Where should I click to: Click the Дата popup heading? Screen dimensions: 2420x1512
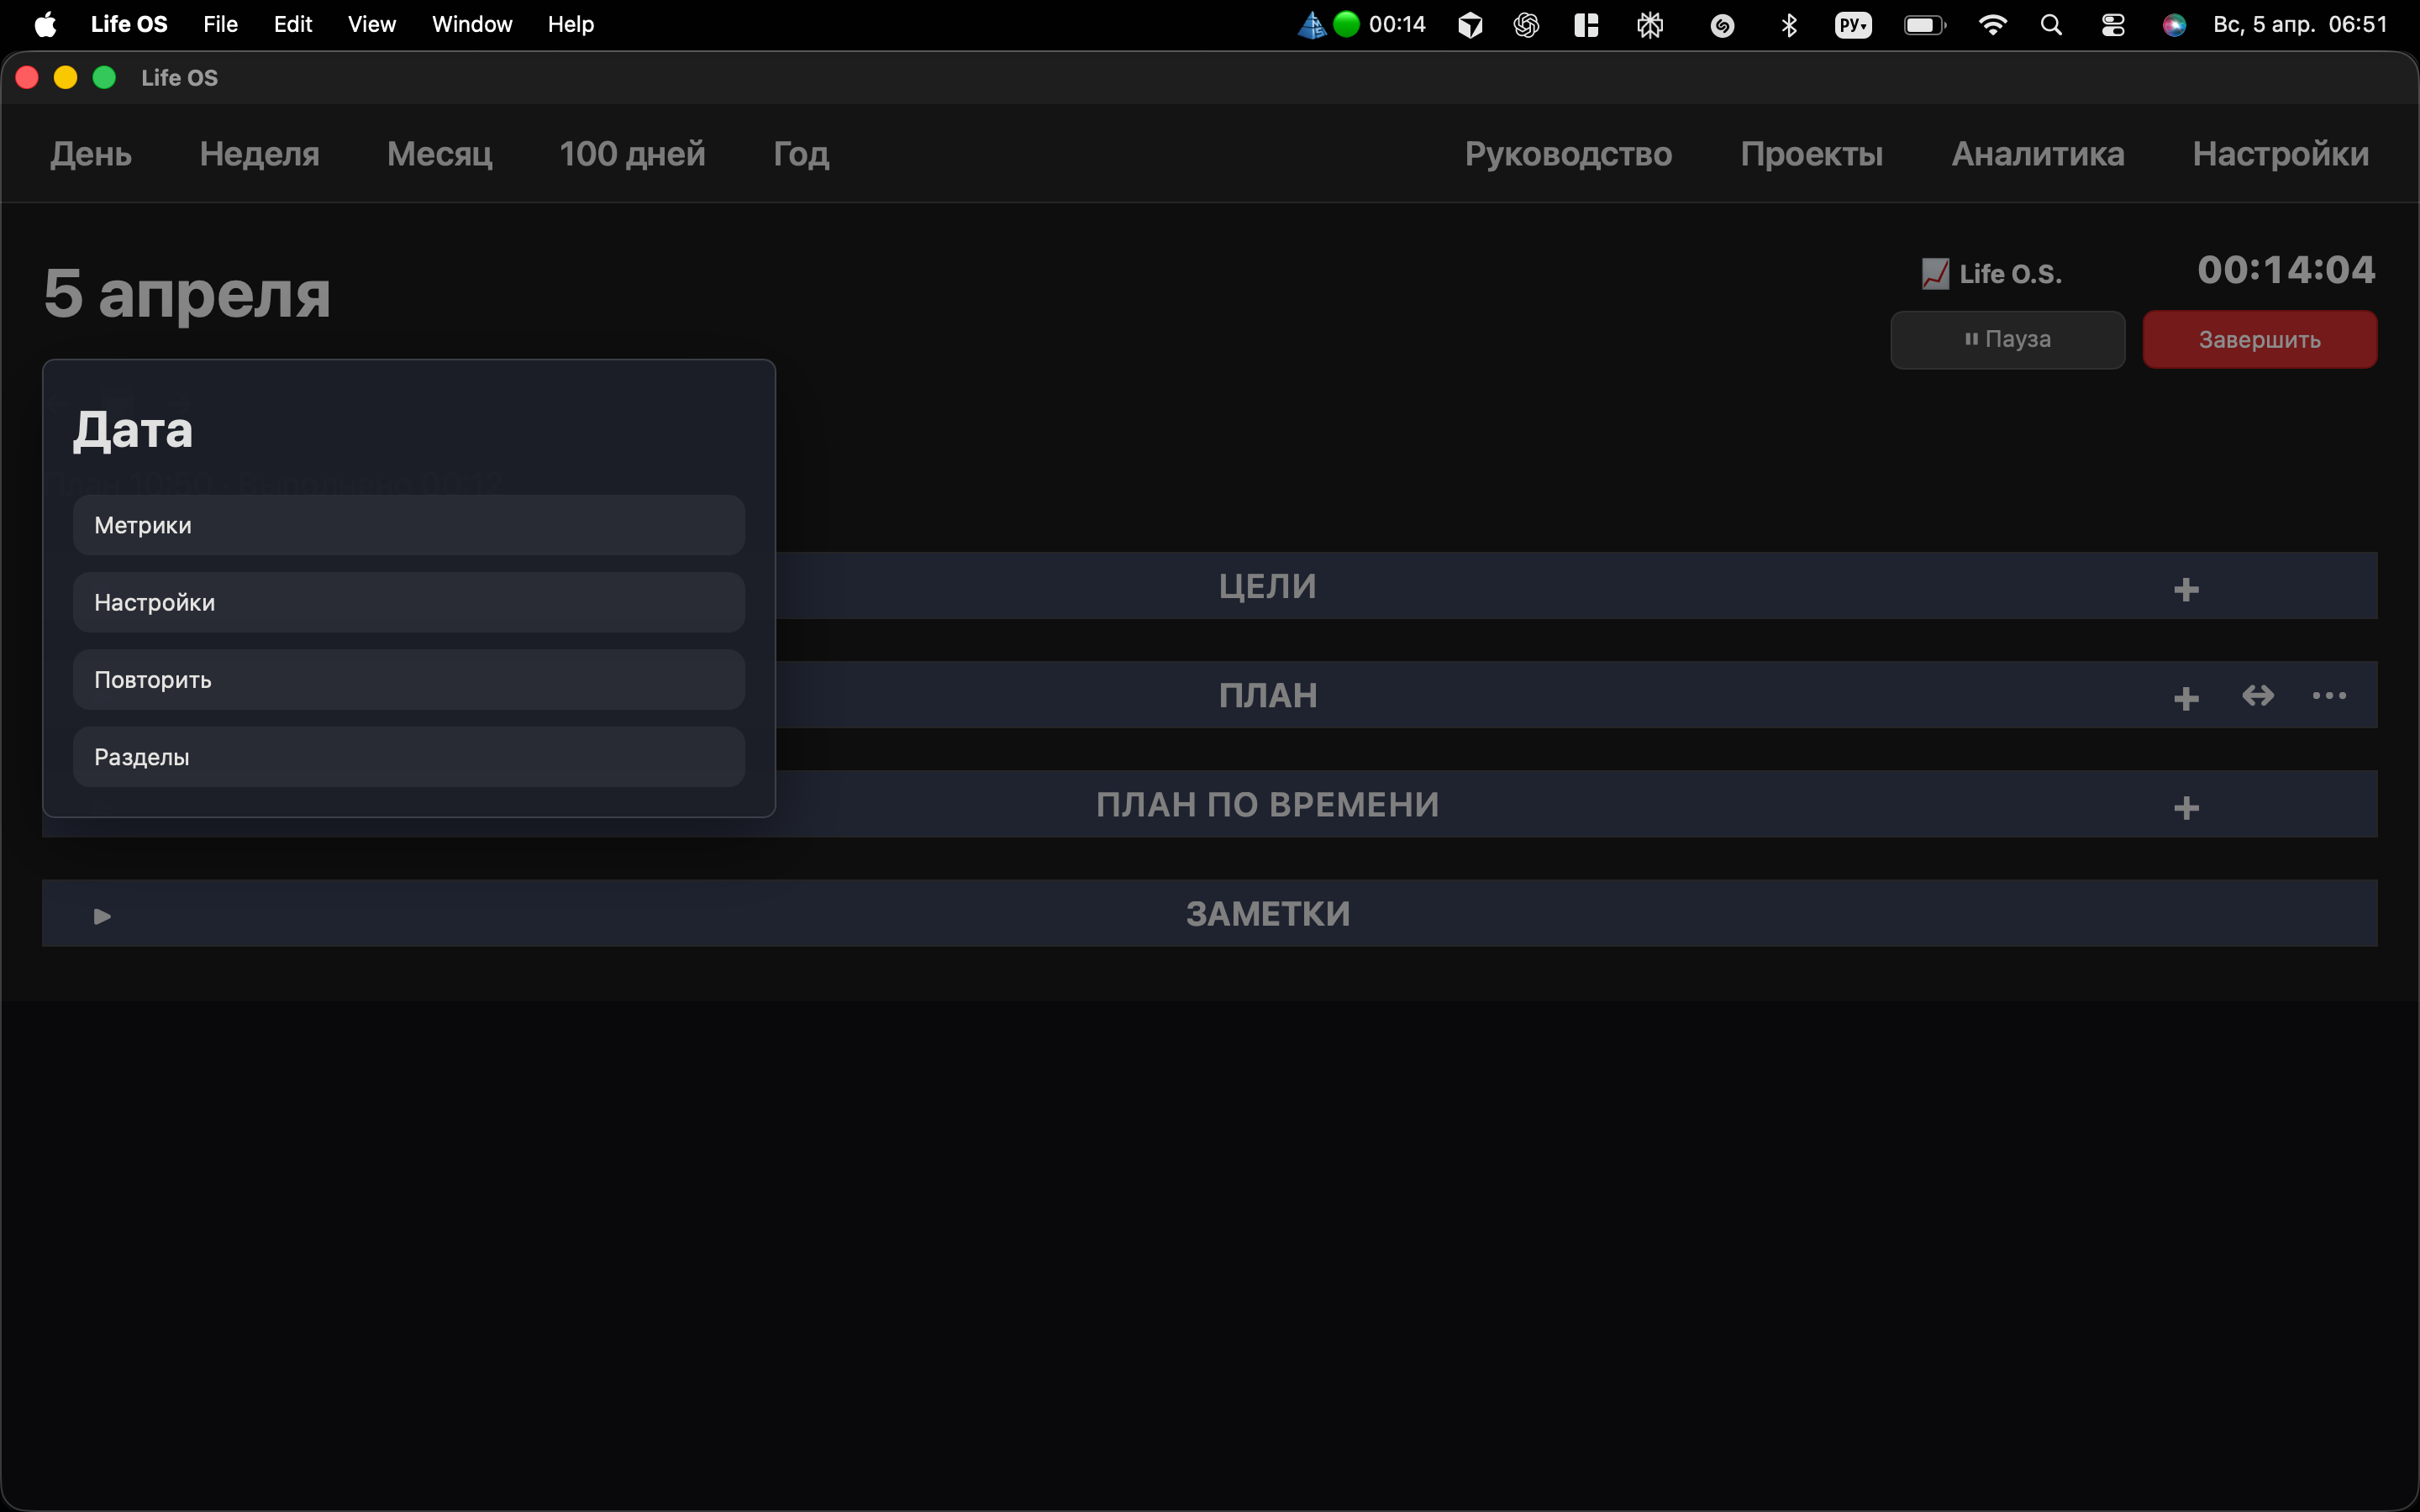(133, 430)
